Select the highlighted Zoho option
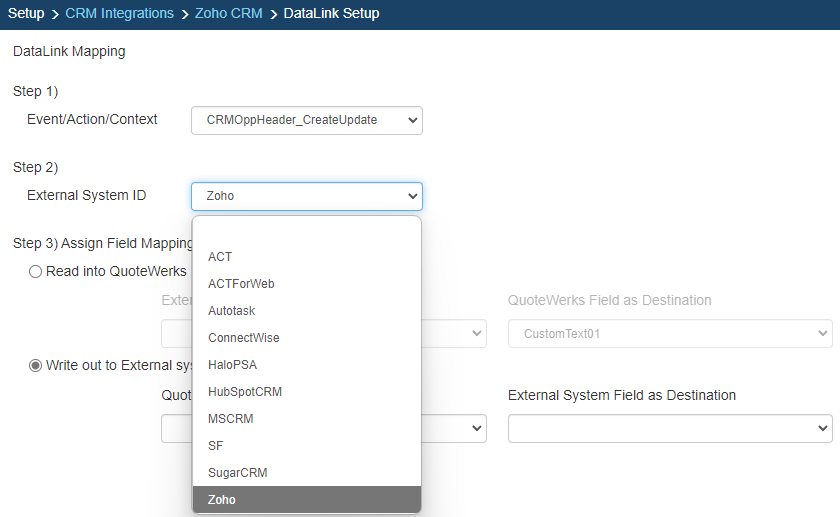 pos(222,500)
